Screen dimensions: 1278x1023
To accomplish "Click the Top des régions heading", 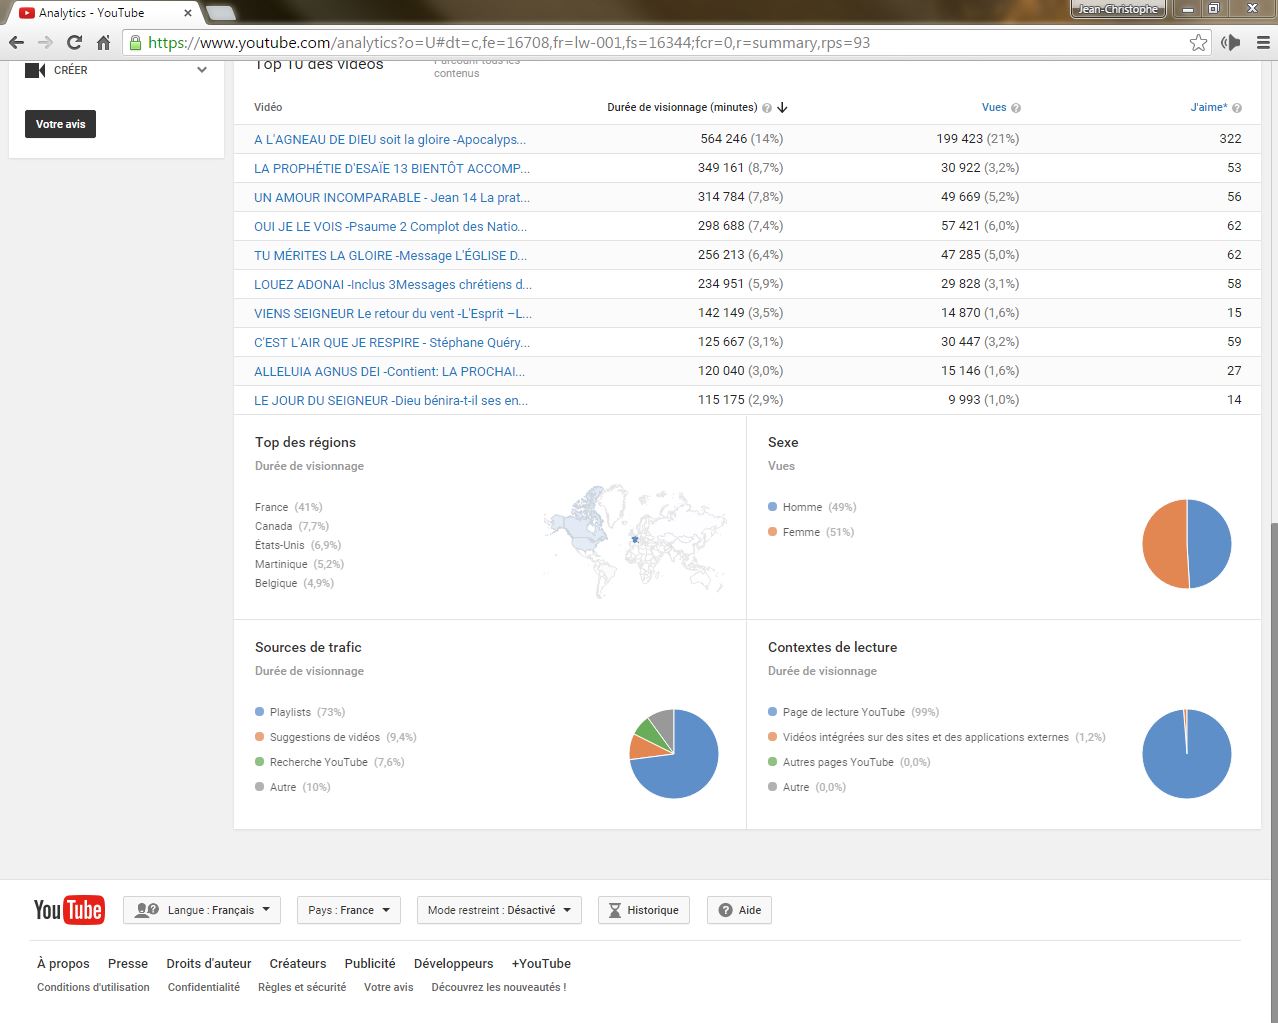I will point(305,442).
